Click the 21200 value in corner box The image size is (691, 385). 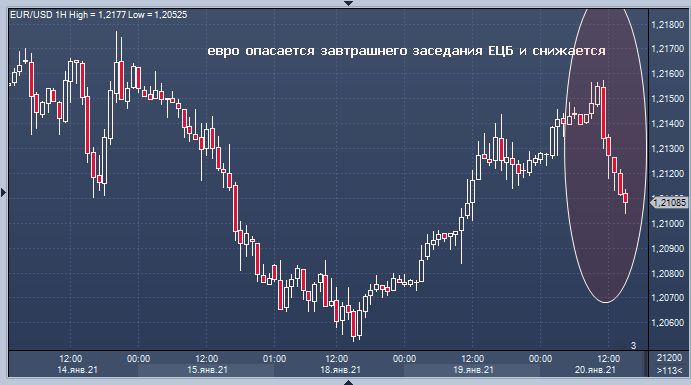pos(669,358)
